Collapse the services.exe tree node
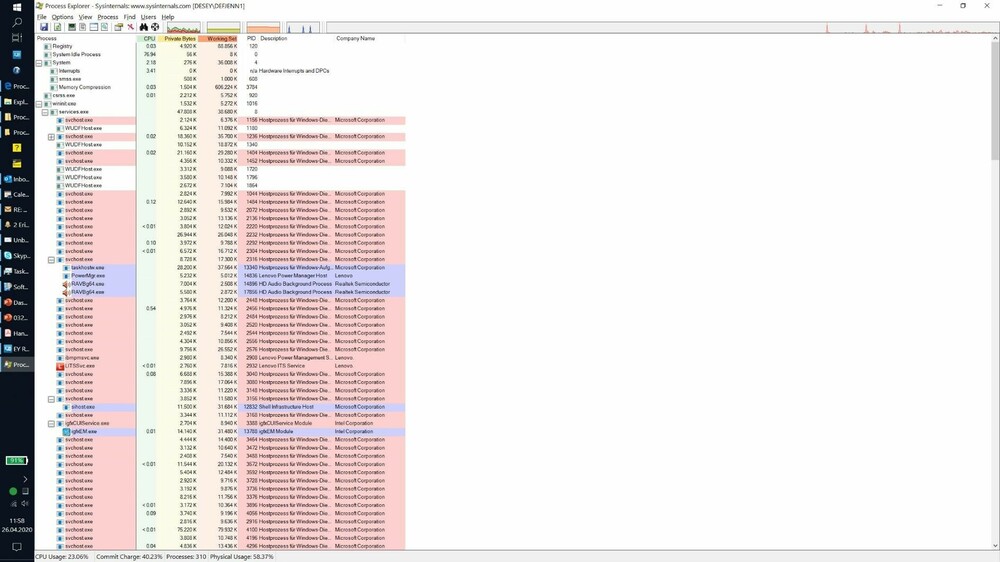Viewport: 1000px width, 562px height. [46, 112]
